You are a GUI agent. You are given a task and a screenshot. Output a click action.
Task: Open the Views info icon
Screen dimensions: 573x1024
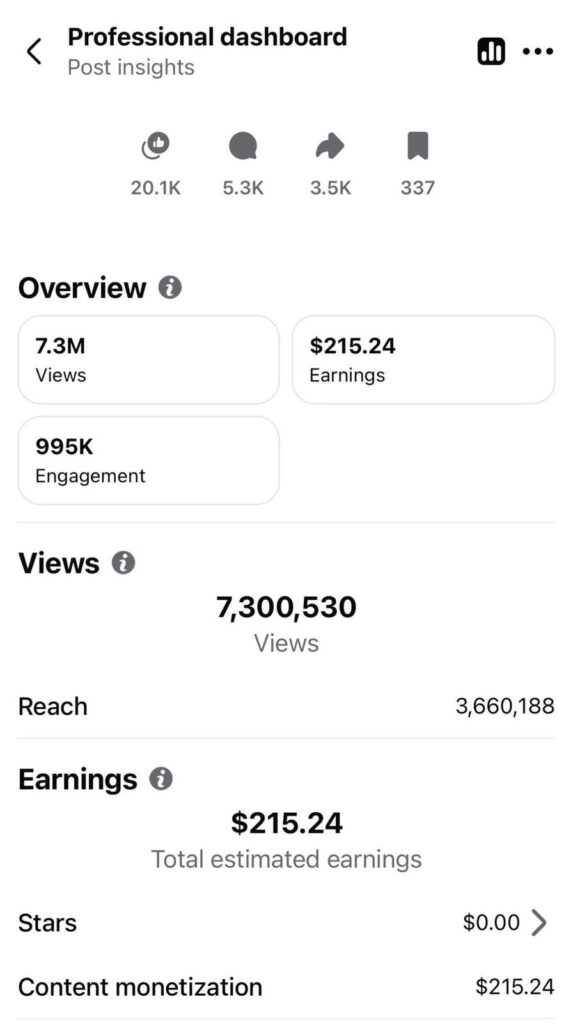123,563
